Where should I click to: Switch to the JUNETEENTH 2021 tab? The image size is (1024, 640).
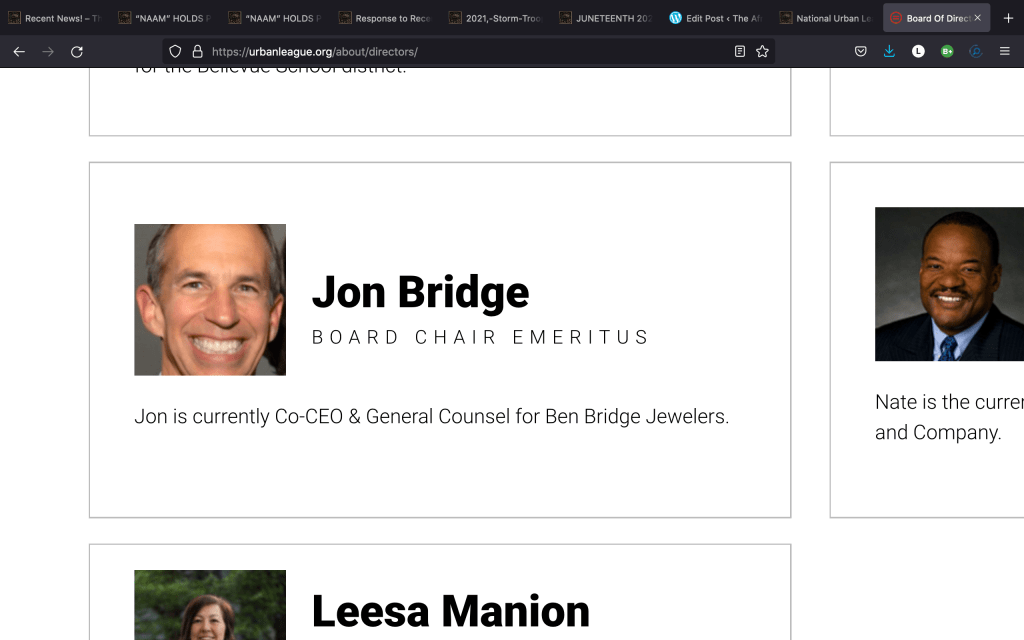tap(607, 18)
